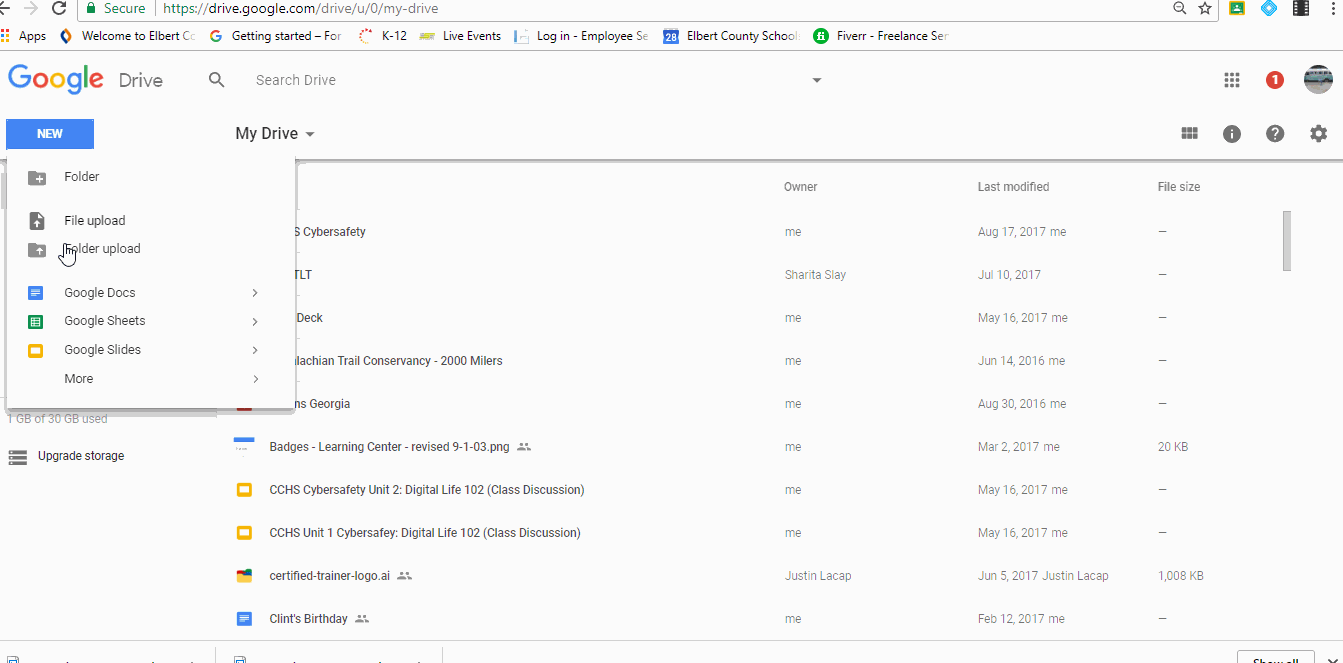Click the Slides icon beside CCHS Unit 1 Cybersafey
This screenshot has height=663, width=1343.
(x=244, y=533)
